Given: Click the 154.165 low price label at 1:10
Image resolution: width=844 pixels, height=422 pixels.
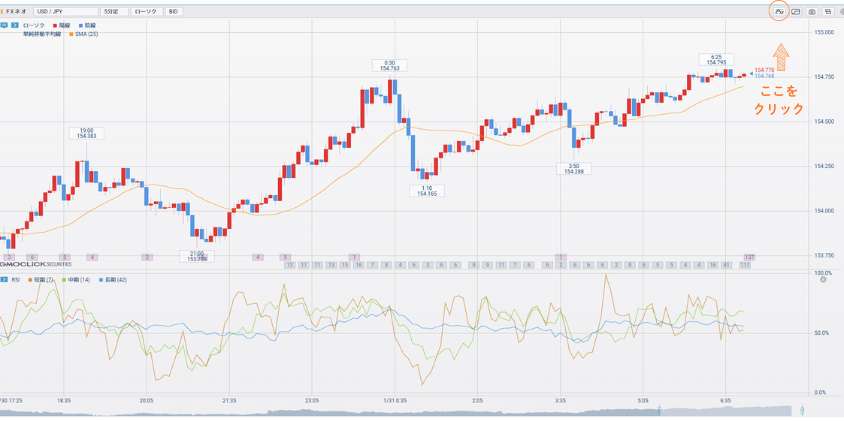Looking at the screenshot, I should click(x=427, y=190).
